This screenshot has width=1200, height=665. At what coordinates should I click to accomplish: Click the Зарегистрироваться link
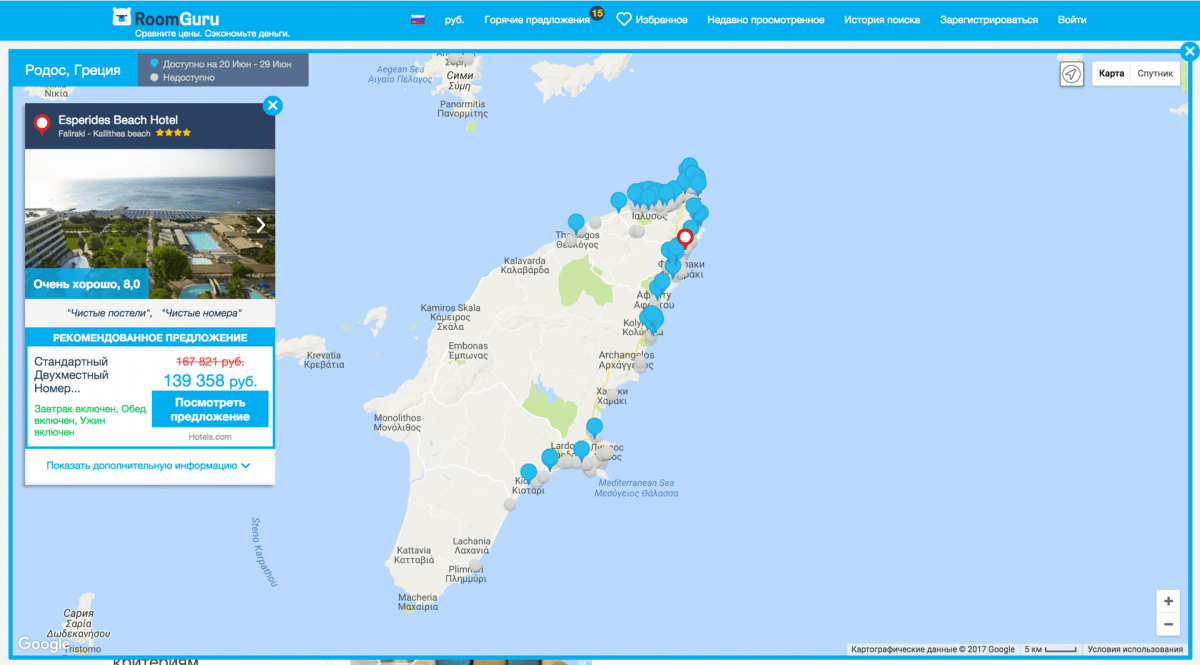[988, 20]
